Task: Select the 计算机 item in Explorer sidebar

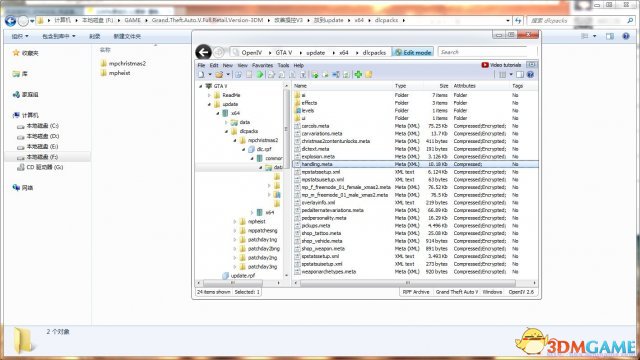Action: pos(26,116)
